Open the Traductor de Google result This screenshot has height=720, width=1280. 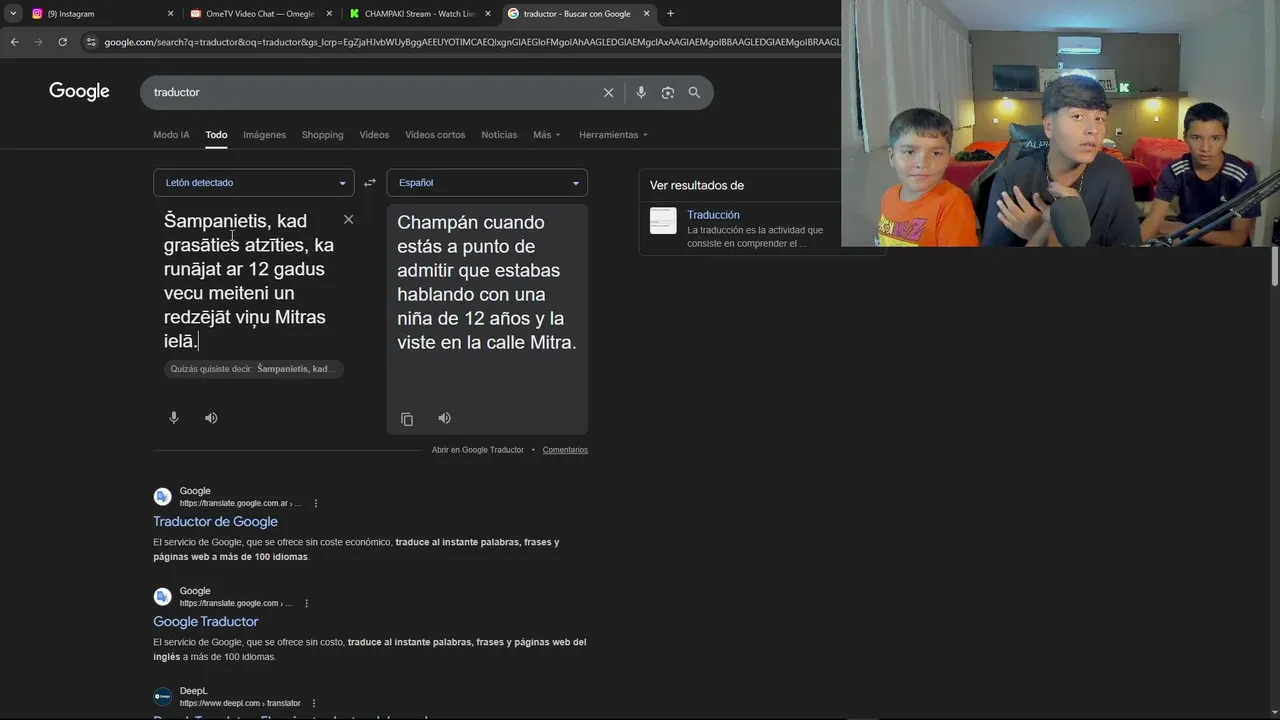pos(215,522)
